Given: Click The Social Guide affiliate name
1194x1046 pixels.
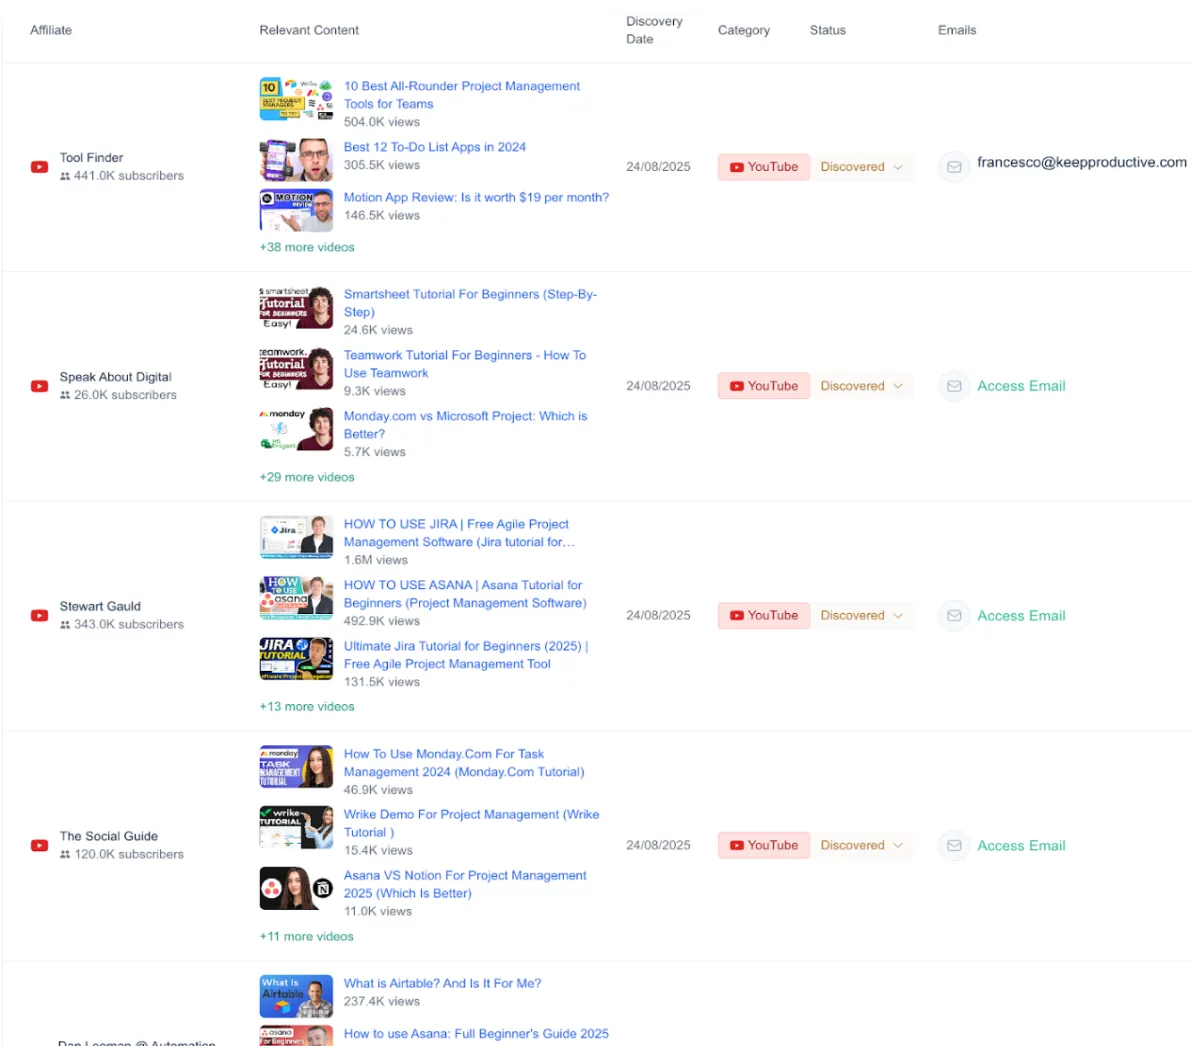Looking at the screenshot, I should point(109,836).
